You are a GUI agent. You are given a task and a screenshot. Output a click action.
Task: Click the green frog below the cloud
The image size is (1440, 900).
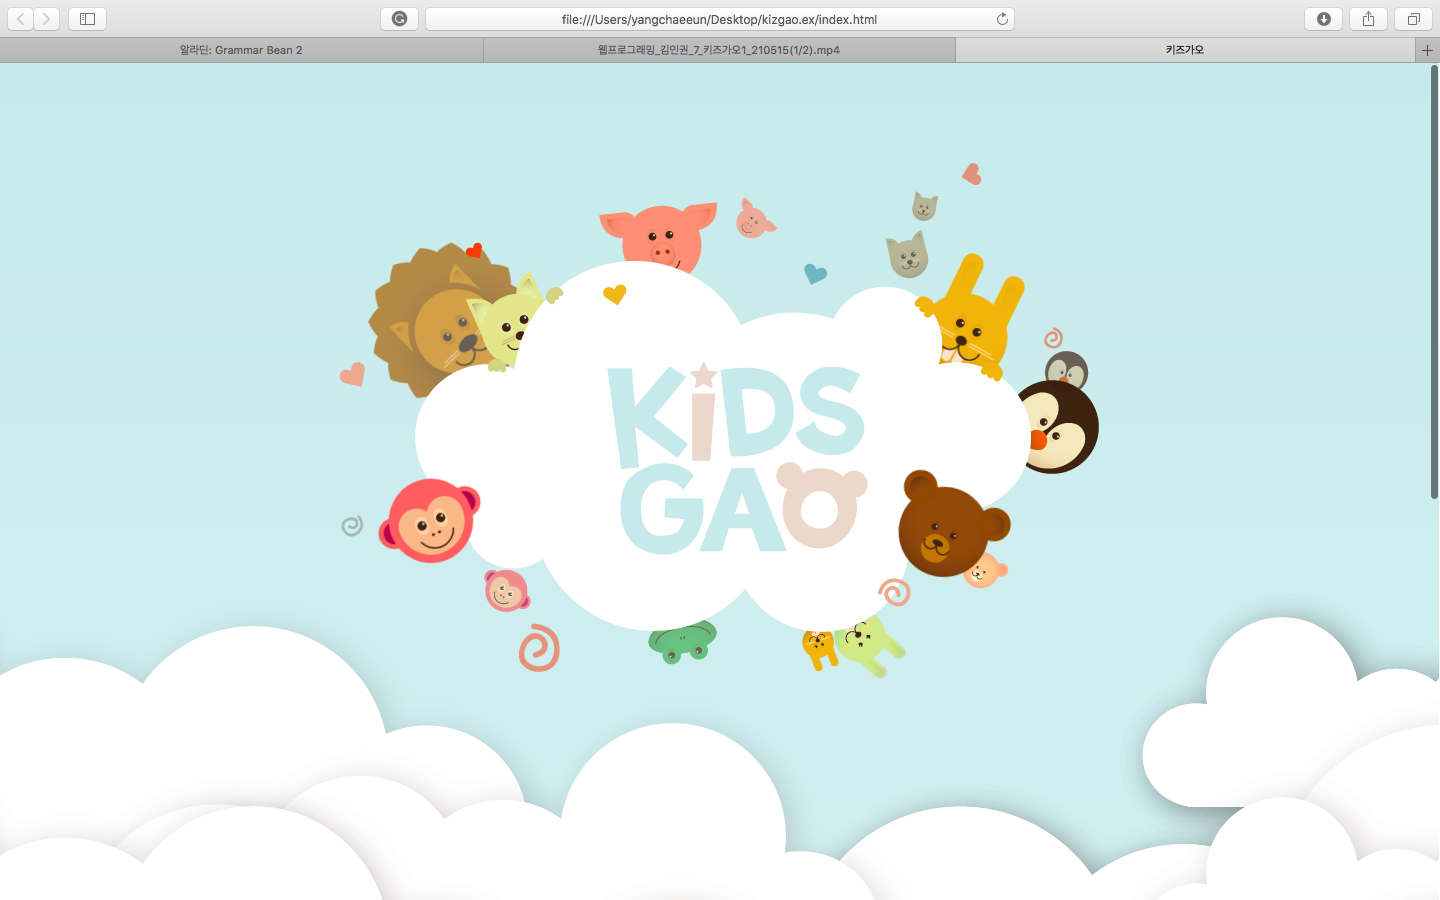tap(683, 642)
